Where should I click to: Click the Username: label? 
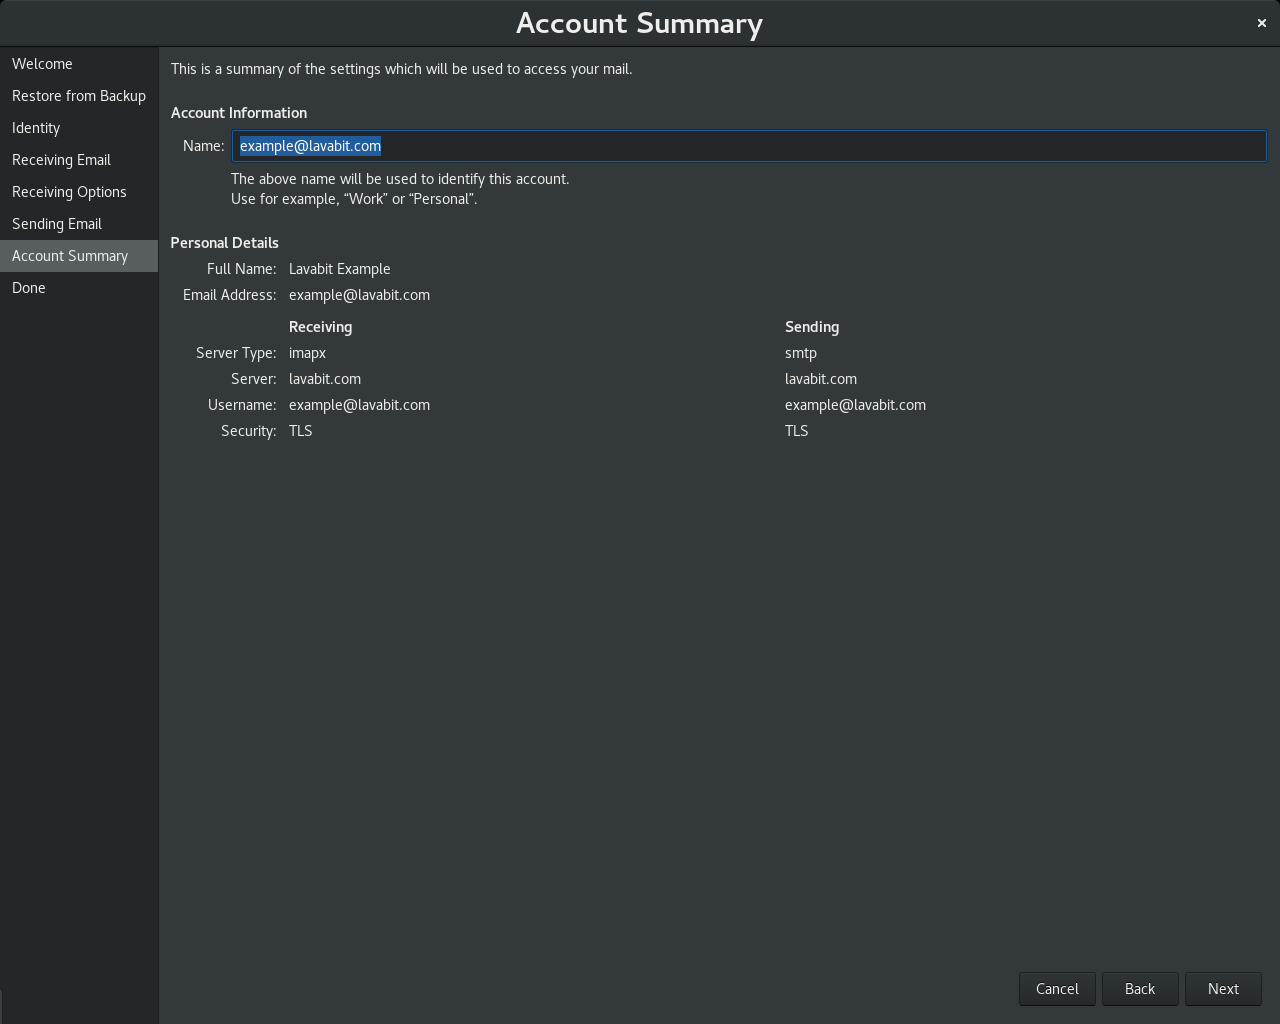click(242, 405)
